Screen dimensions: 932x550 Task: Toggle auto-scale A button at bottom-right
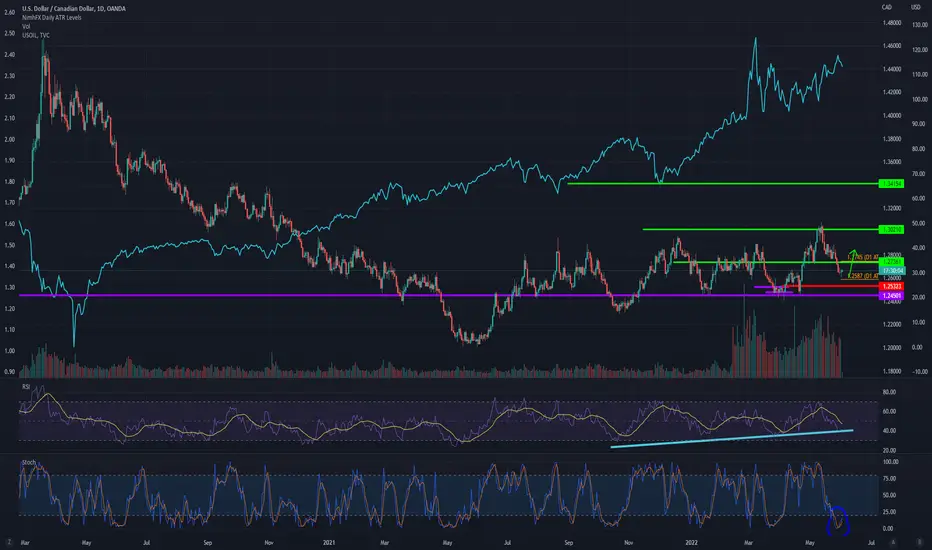pyautogui.click(x=893, y=542)
